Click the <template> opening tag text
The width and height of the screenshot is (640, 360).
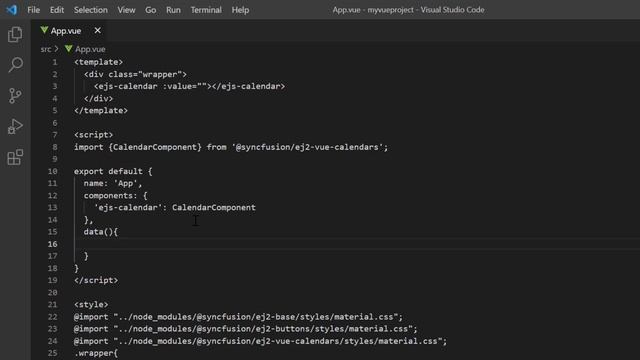click(98, 62)
